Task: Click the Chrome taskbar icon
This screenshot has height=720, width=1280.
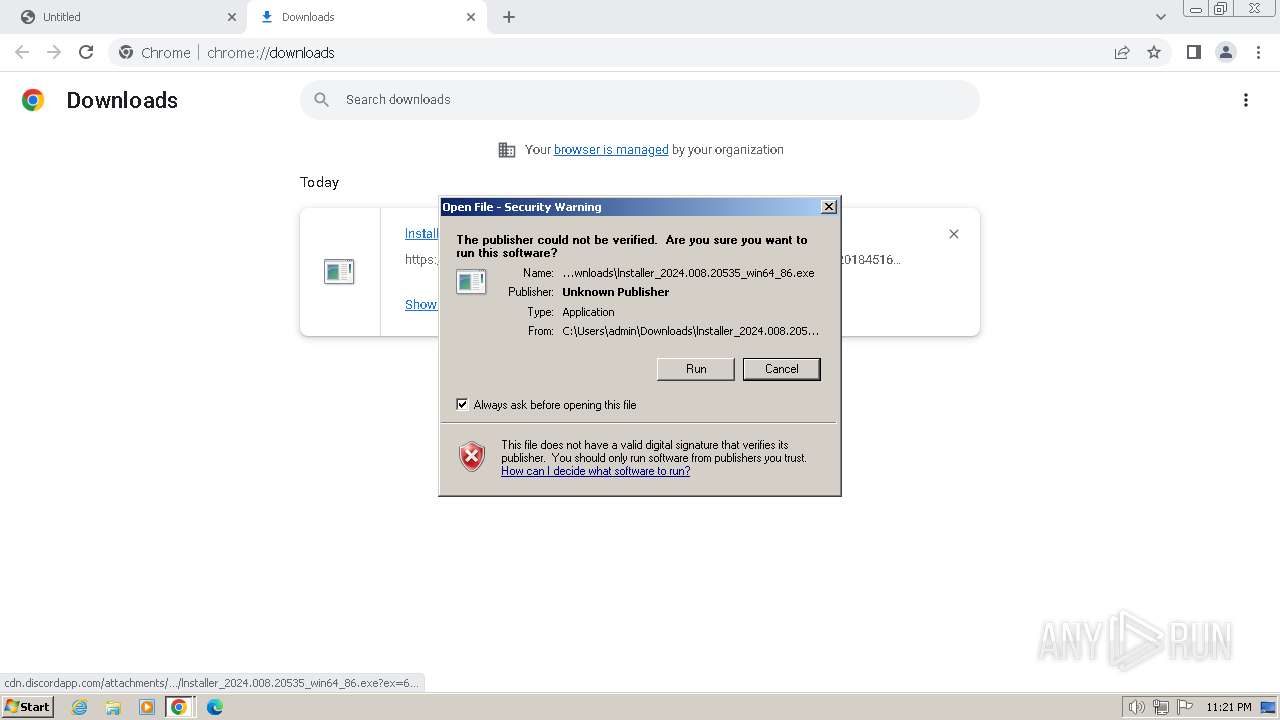Action: coord(179,707)
